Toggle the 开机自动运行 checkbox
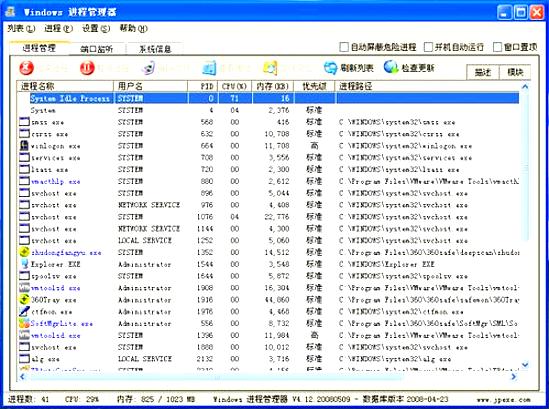This screenshot has width=549, height=409. coord(428,47)
